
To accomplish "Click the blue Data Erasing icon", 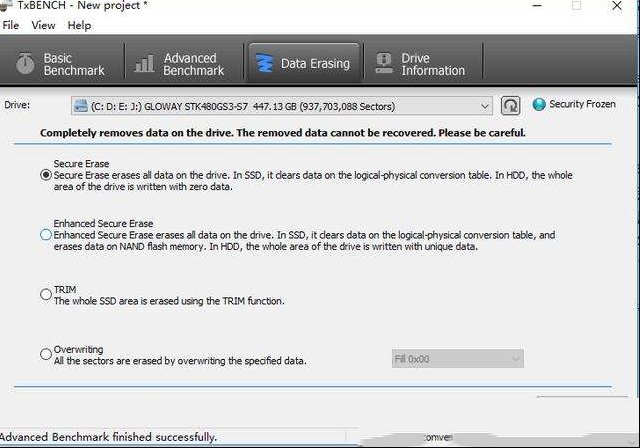I will tap(264, 64).
